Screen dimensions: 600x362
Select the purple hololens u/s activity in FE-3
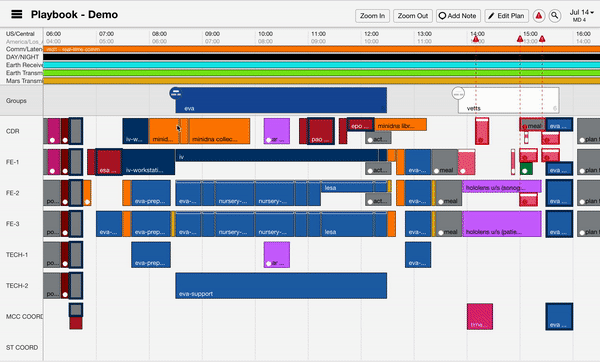pos(502,224)
